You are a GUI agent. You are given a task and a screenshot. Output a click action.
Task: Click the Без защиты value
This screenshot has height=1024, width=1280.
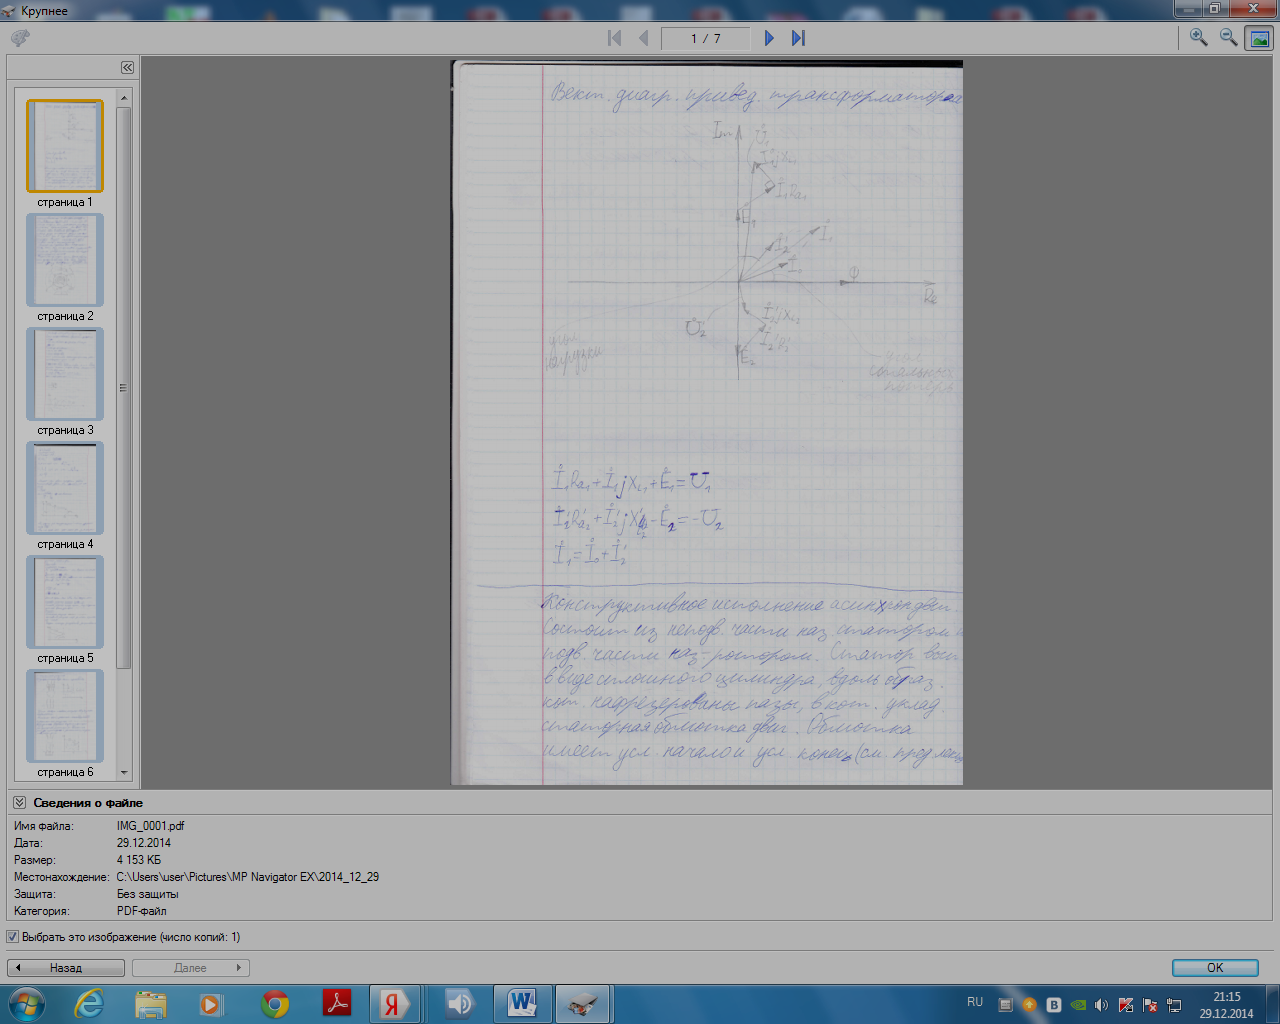click(147, 894)
